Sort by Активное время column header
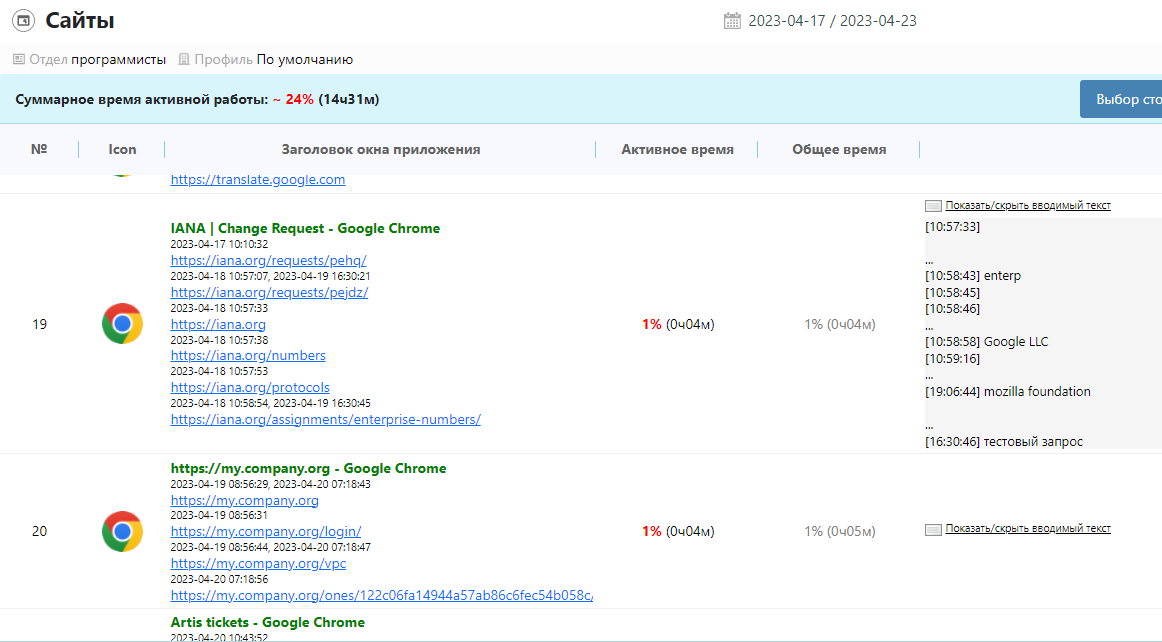Screen dimensions: 1162x642 pyautogui.click(x=677, y=149)
